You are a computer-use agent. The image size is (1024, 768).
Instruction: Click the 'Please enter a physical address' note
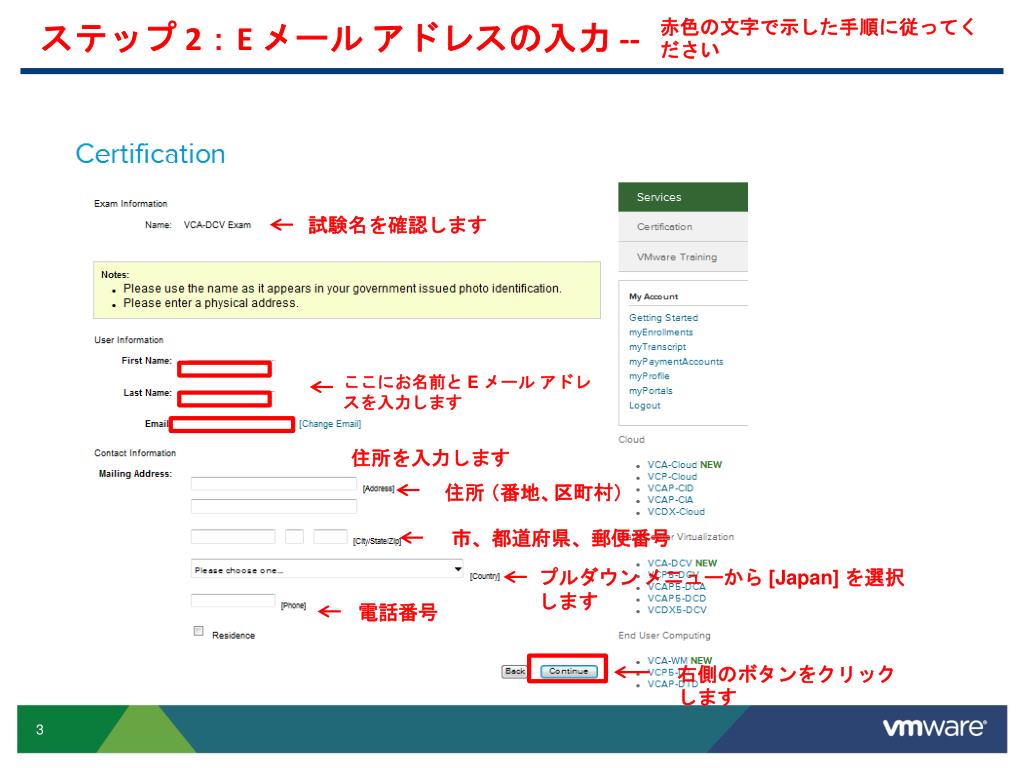tap(210, 303)
